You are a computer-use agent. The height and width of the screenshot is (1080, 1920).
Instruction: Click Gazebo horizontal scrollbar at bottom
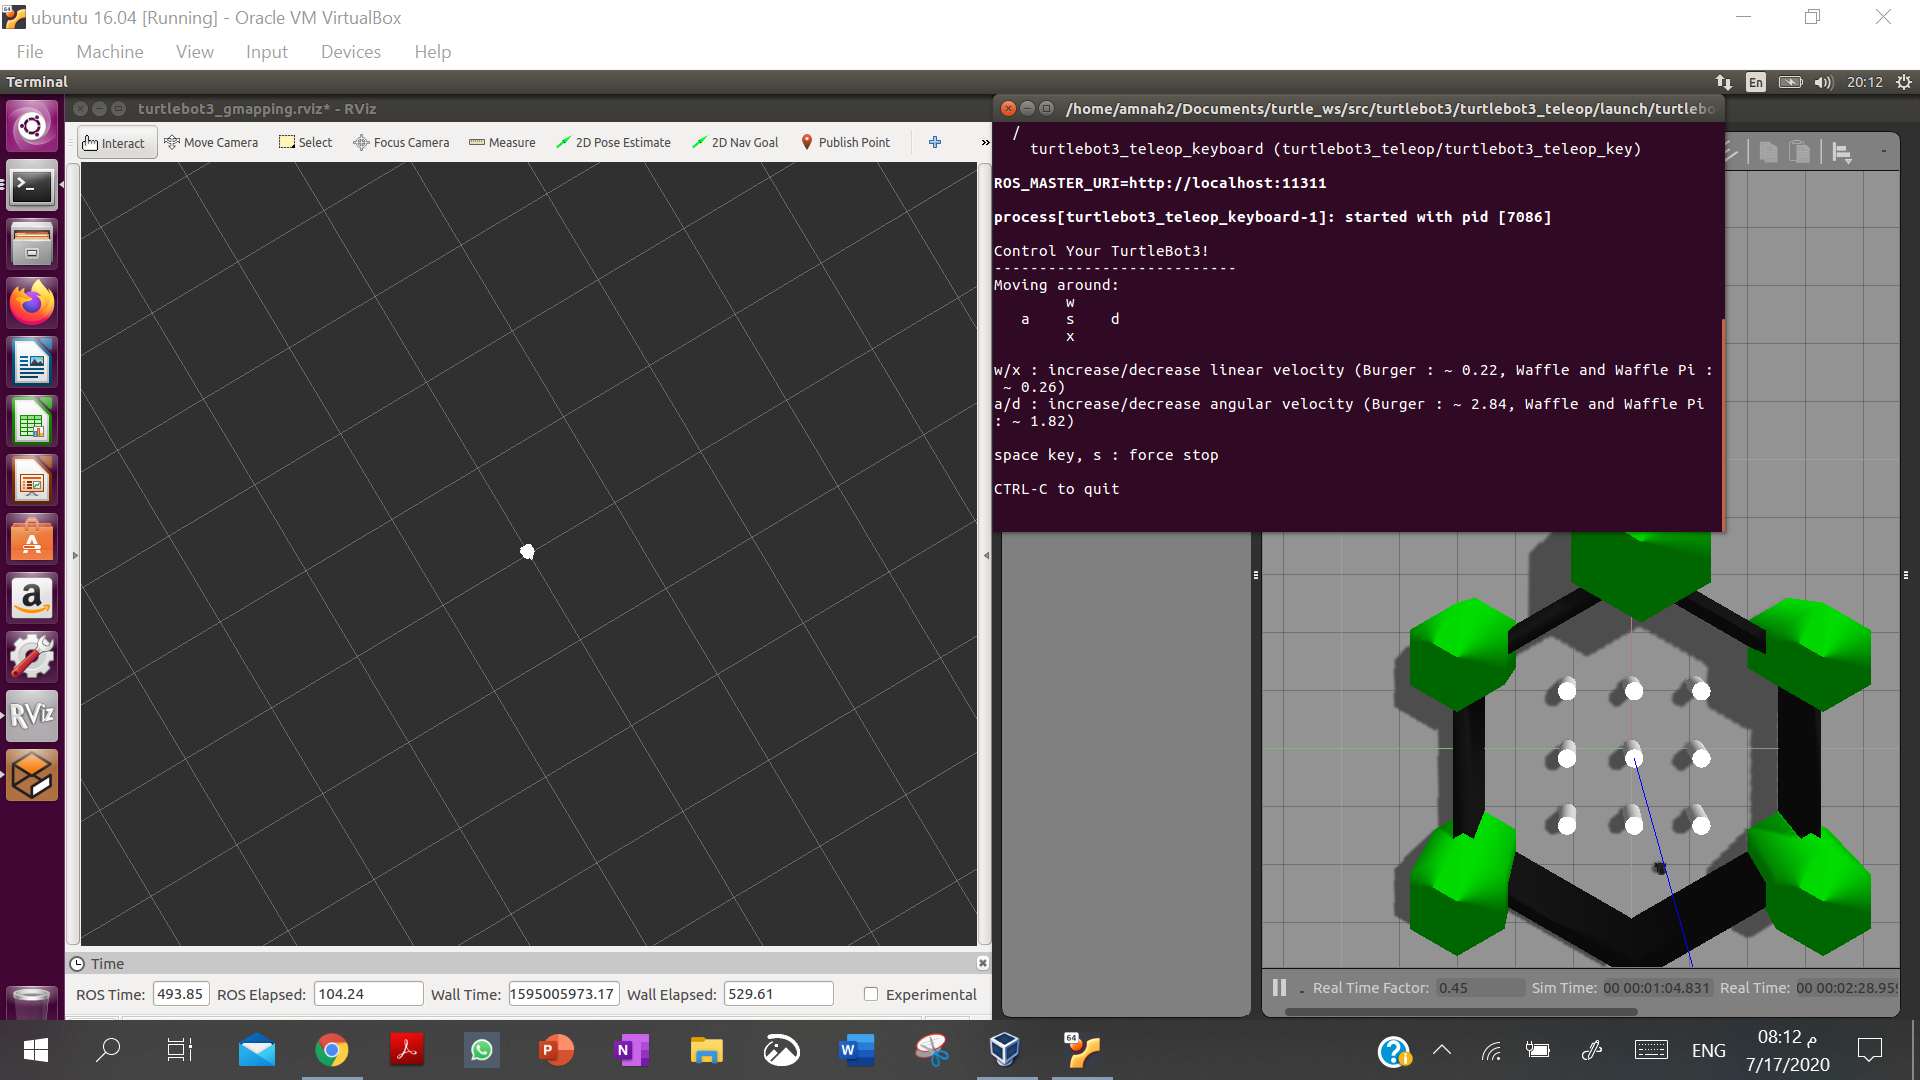tap(1460, 1012)
